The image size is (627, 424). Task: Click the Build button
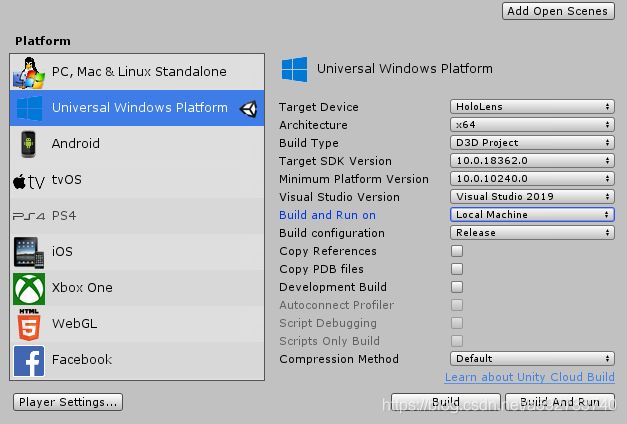point(446,402)
